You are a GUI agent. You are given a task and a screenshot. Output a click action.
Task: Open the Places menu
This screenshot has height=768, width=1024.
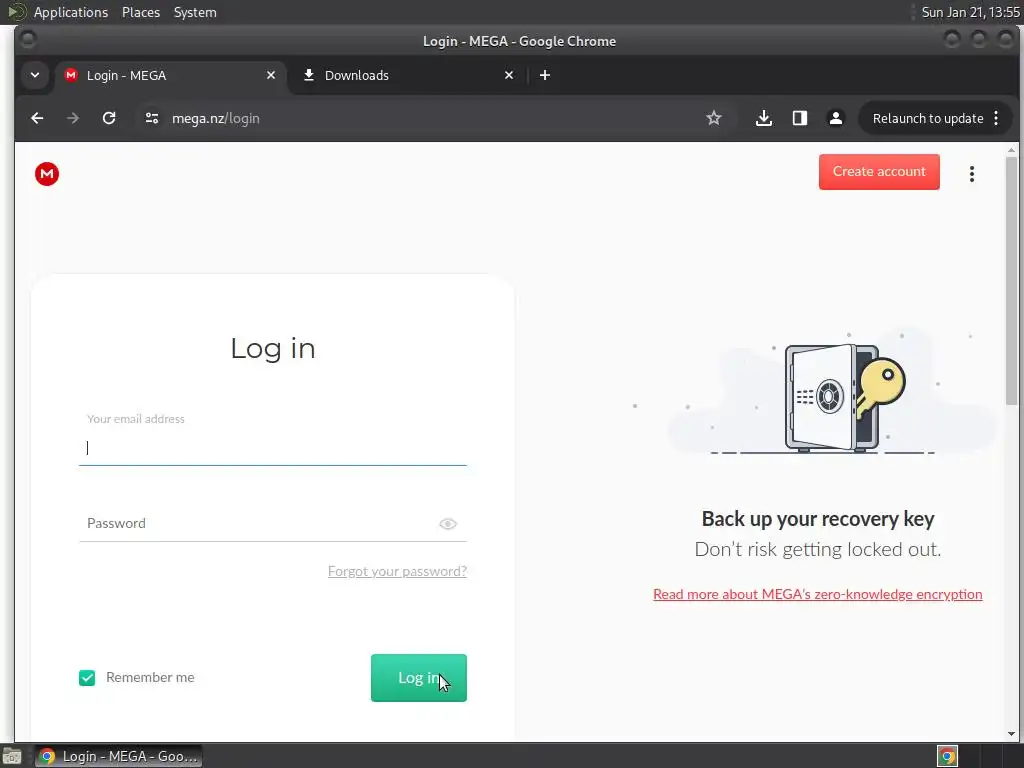click(141, 12)
